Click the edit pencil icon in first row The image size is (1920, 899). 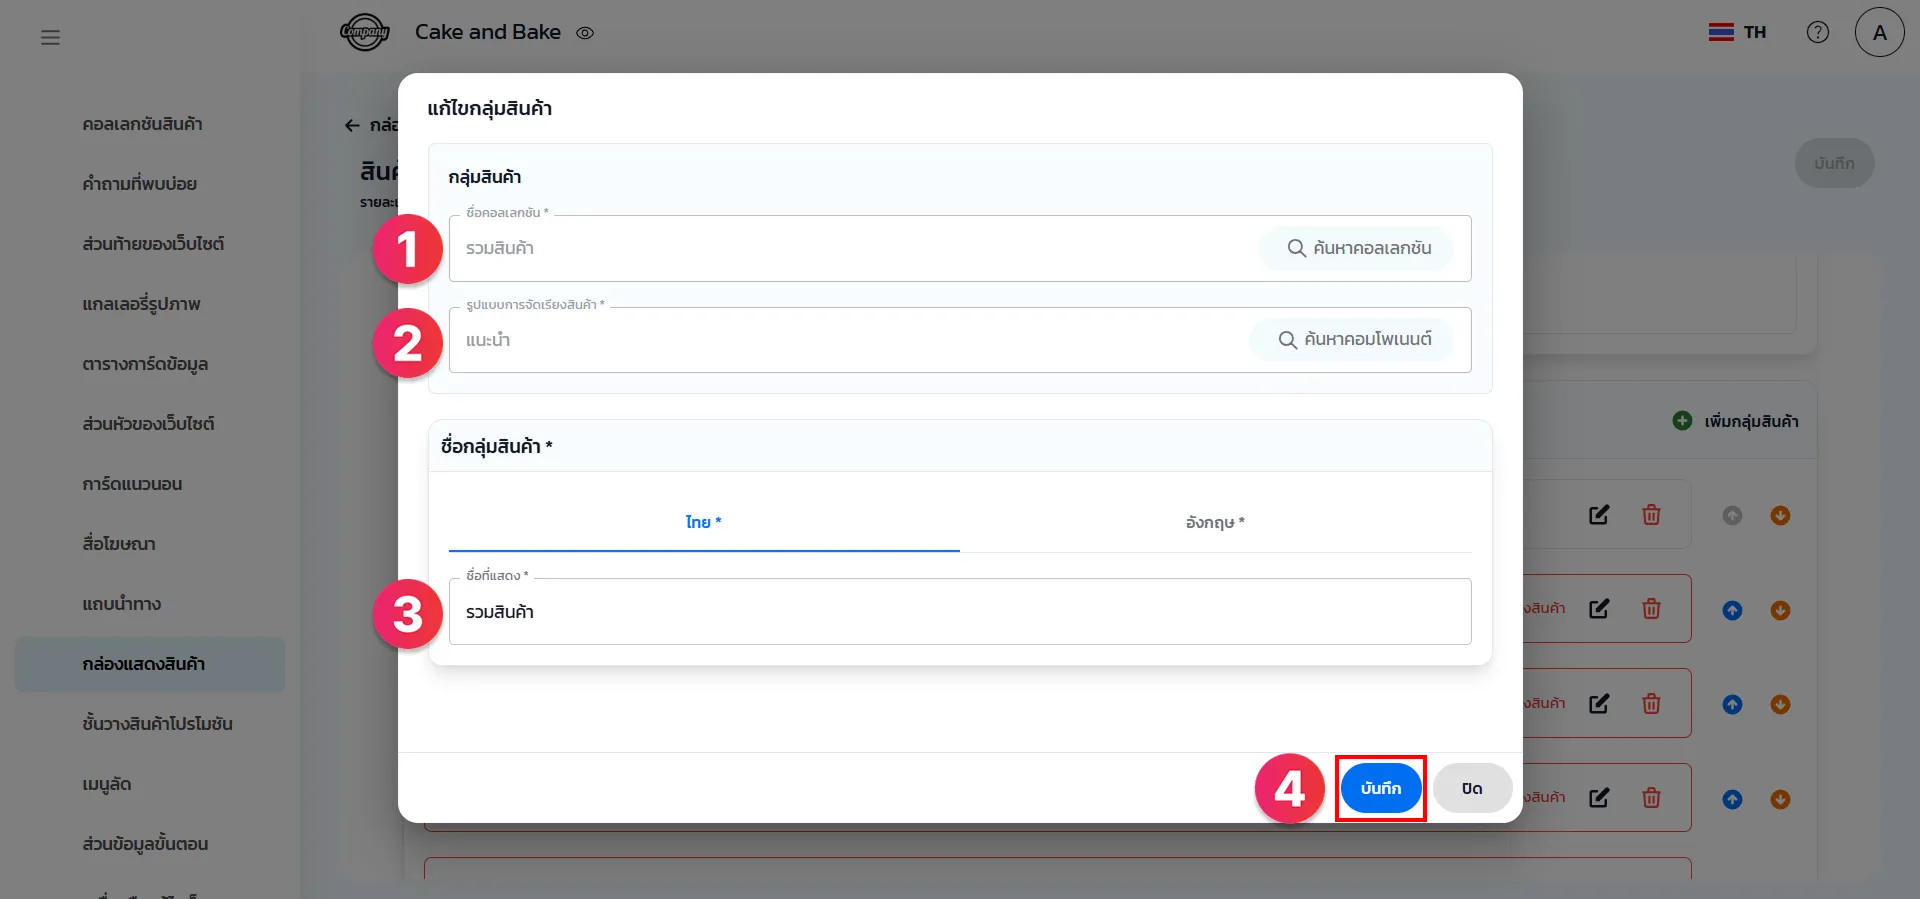pyautogui.click(x=1599, y=515)
